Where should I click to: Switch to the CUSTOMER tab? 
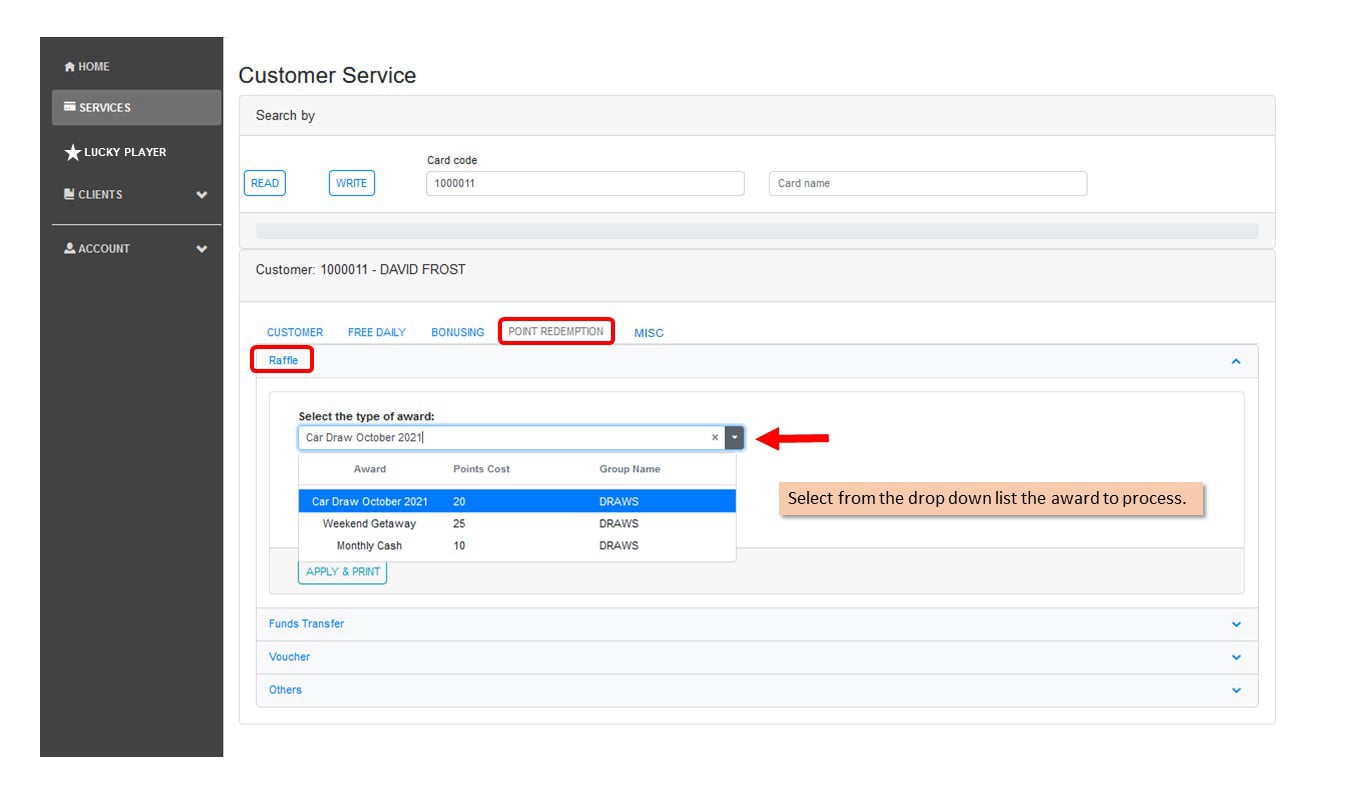click(295, 332)
